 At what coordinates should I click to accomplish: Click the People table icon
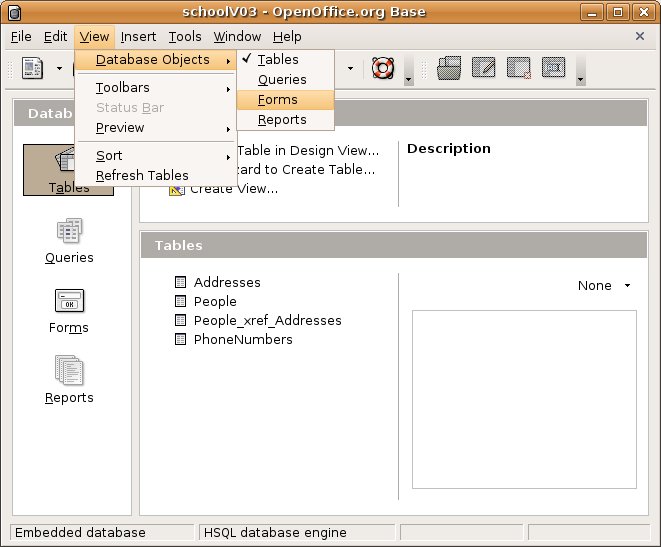point(180,301)
